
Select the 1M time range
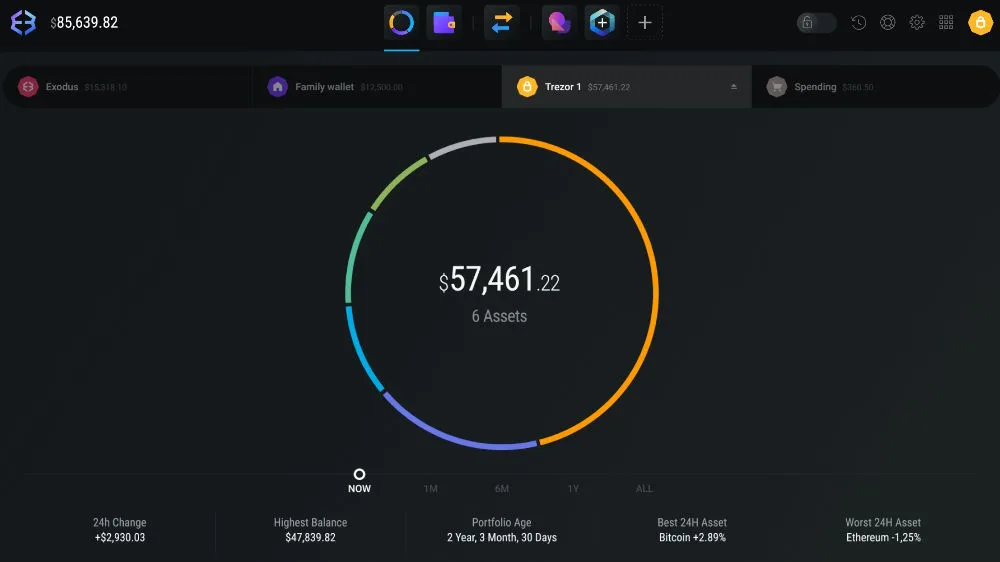(430, 489)
